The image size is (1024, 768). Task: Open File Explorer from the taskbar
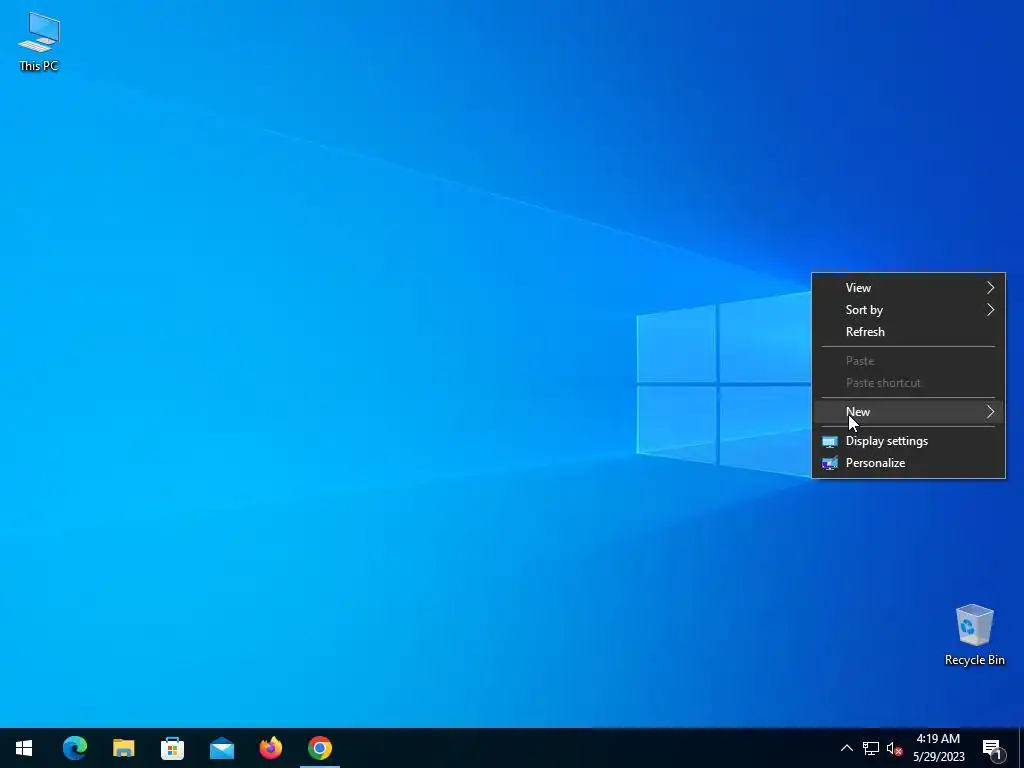point(123,748)
